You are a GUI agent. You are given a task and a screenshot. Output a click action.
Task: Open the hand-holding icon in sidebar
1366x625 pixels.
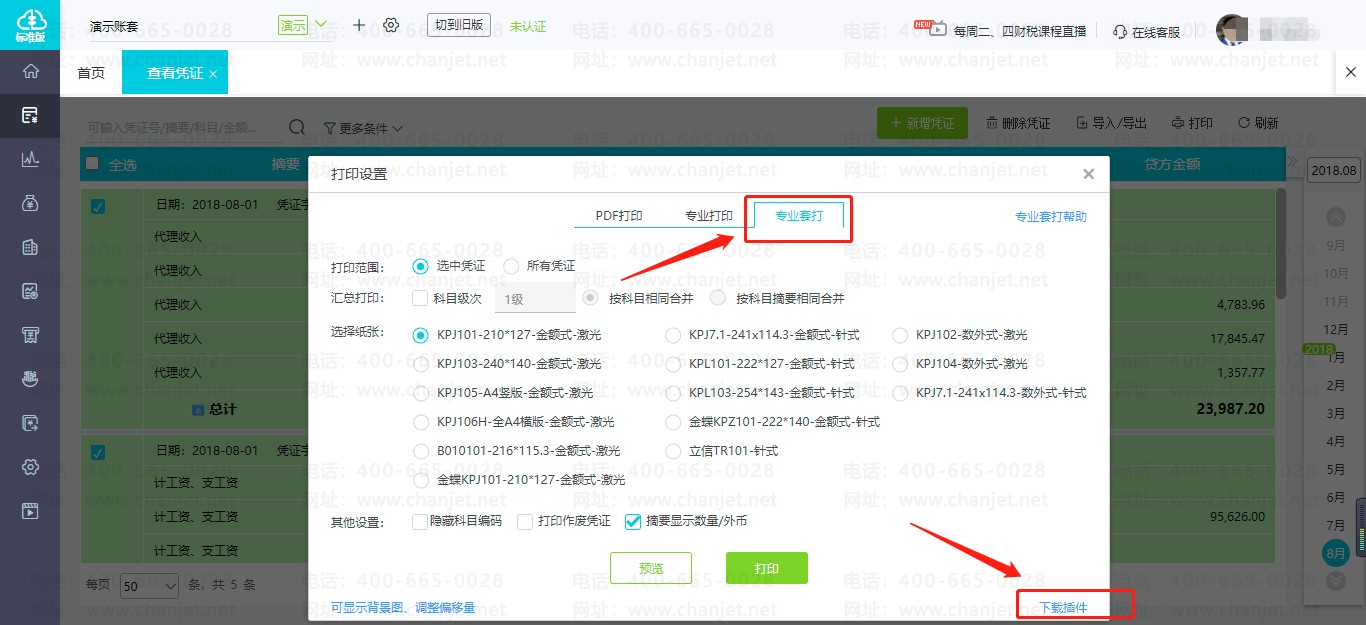(x=30, y=379)
